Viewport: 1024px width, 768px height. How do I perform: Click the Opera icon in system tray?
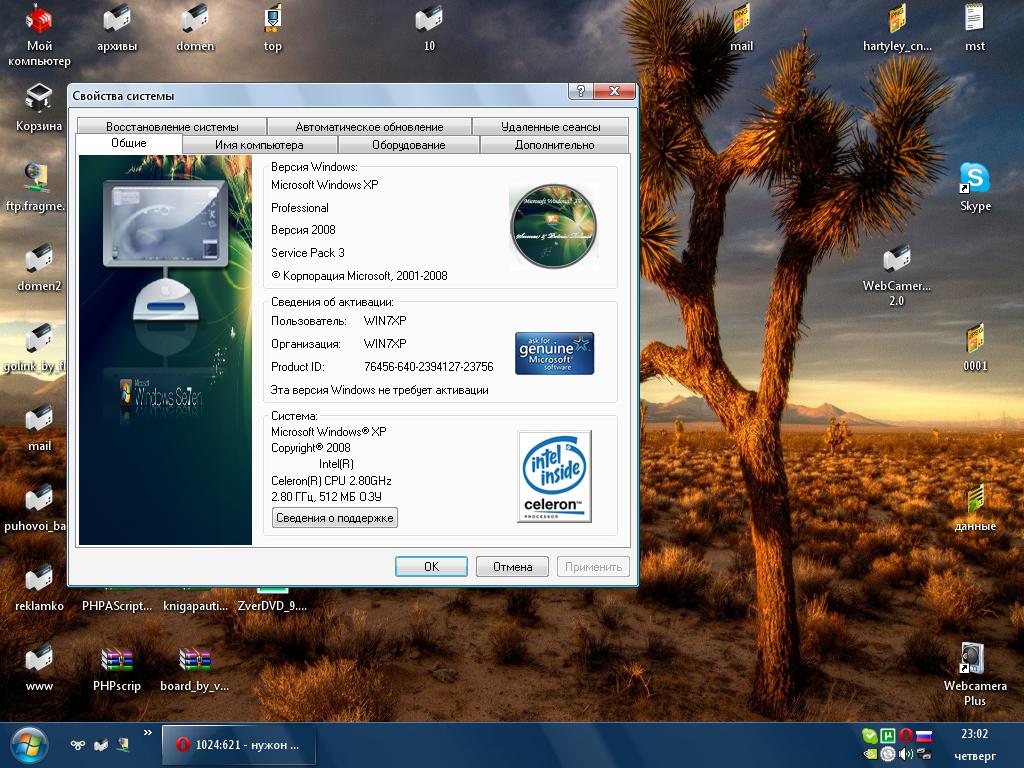(906, 736)
